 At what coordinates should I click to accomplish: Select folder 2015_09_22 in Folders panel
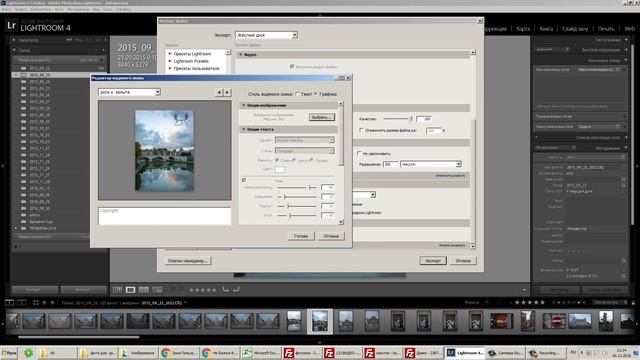[40, 68]
